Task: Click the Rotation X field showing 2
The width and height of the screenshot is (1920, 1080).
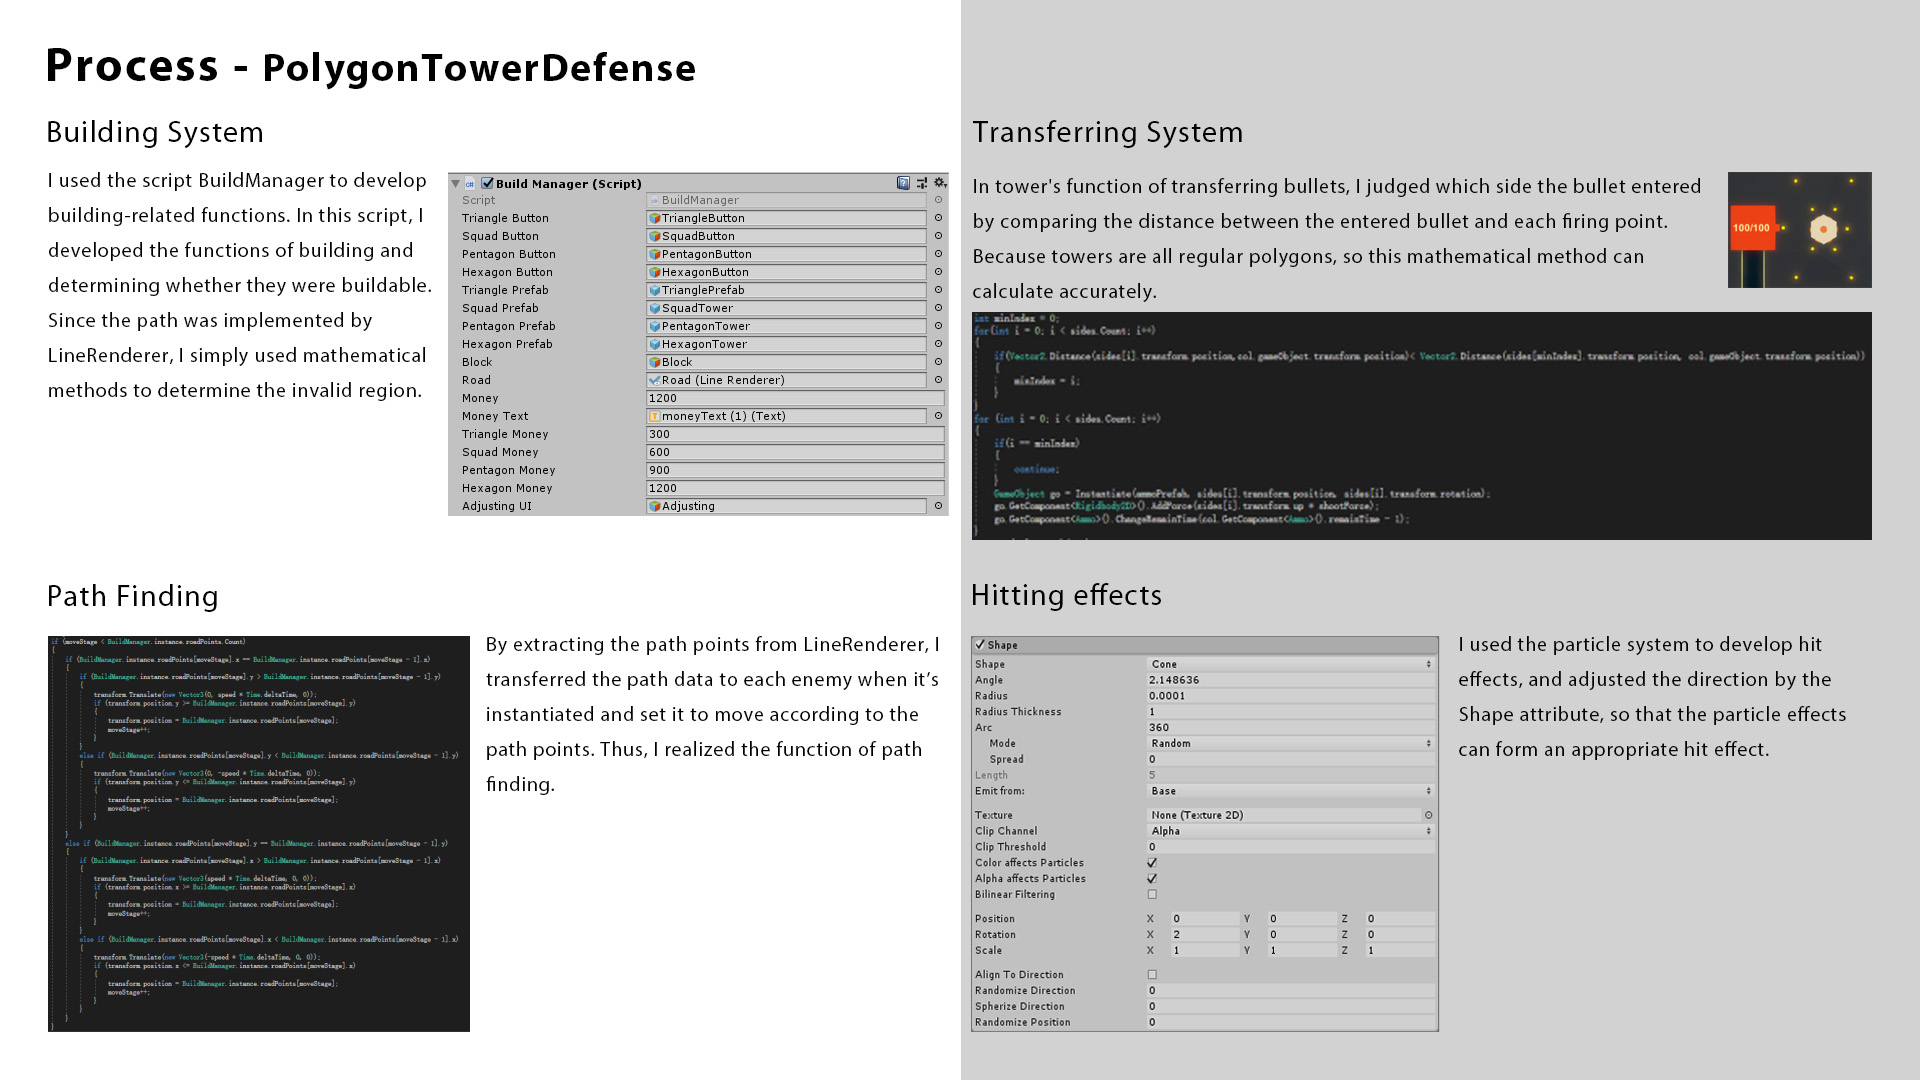Action: 1204,935
